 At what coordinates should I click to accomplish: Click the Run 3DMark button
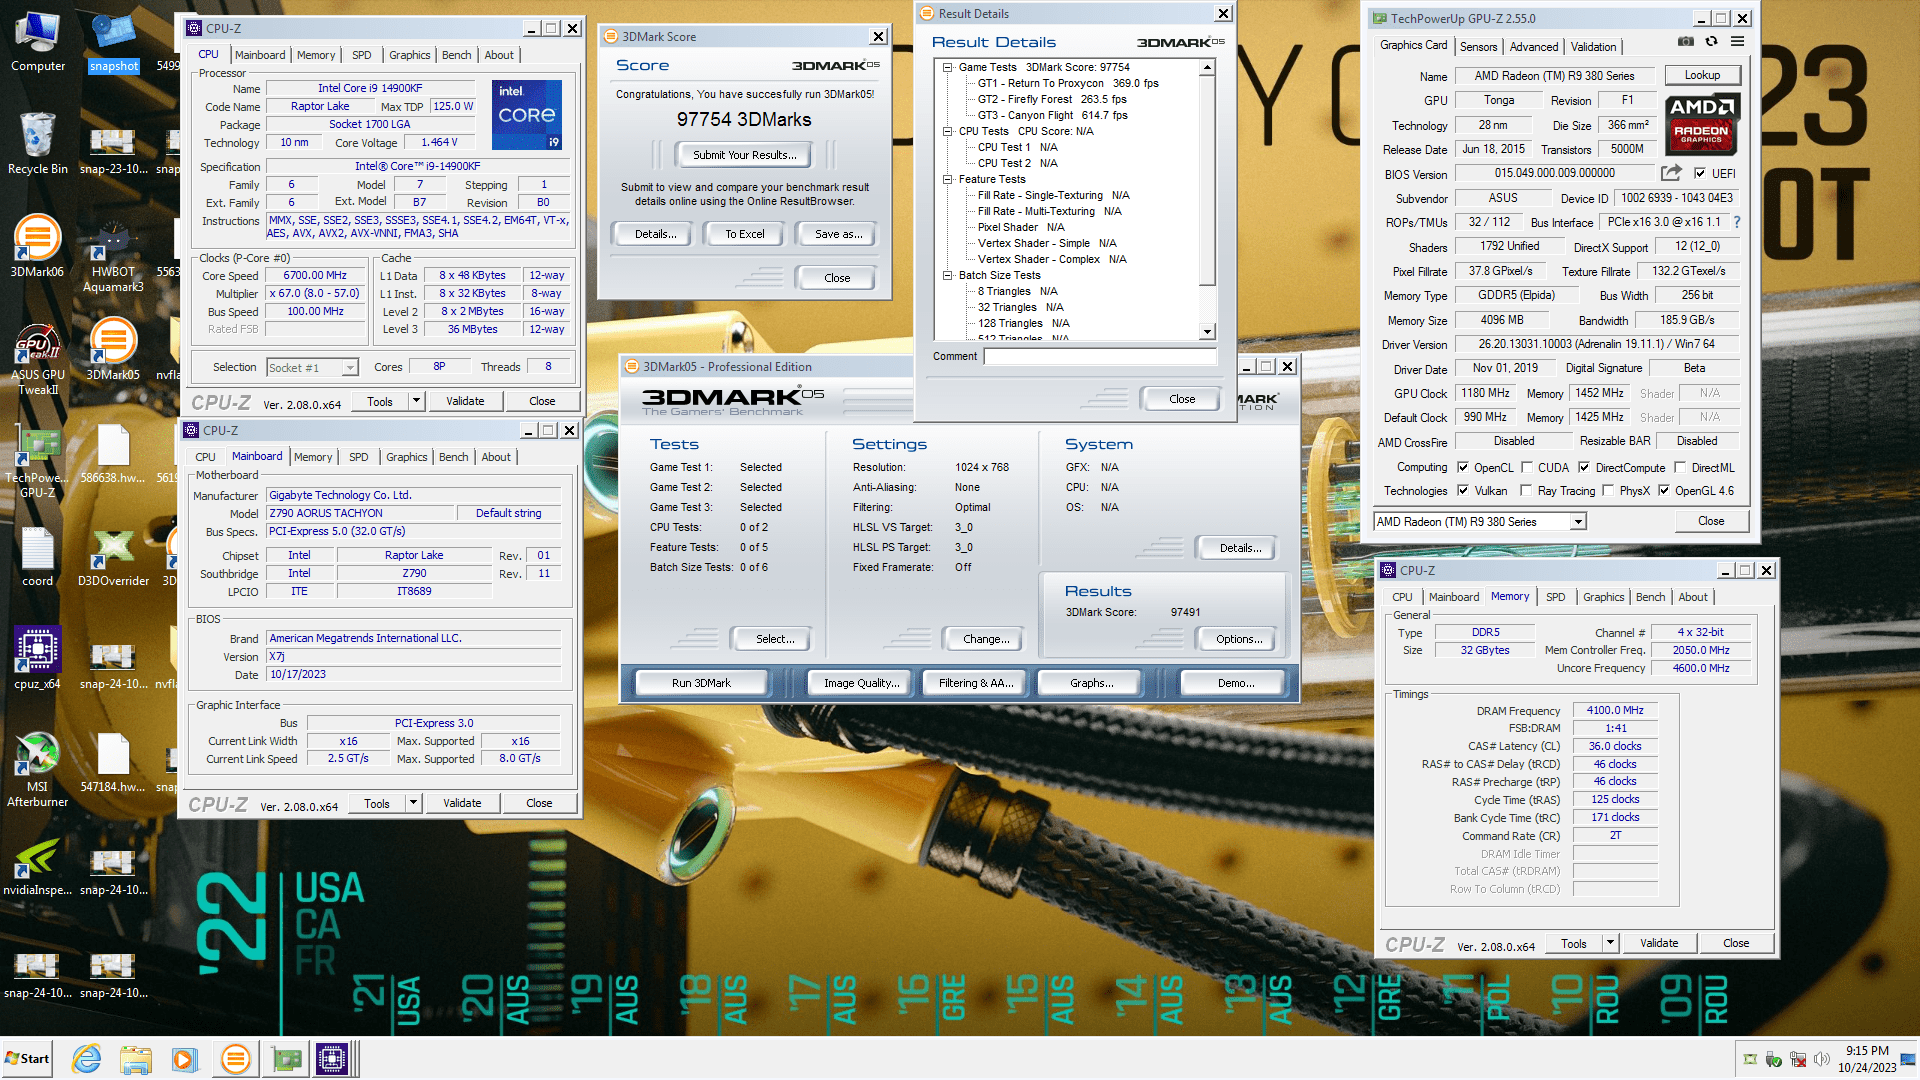[x=701, y=683]
